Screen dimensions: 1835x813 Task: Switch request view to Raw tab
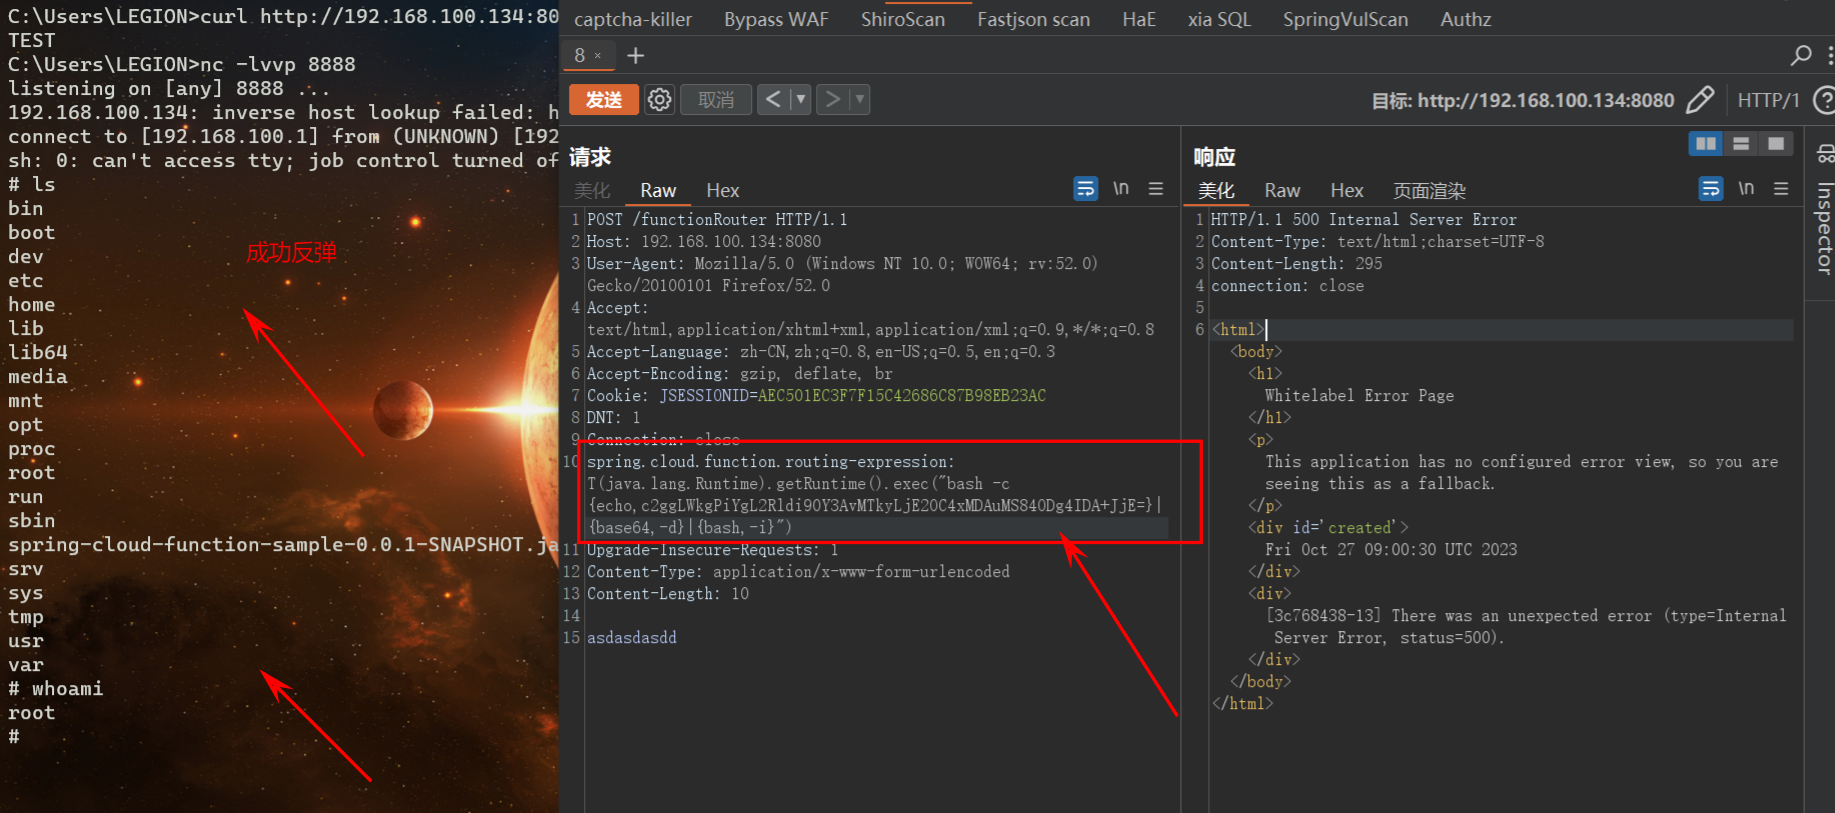coord(658,190)
